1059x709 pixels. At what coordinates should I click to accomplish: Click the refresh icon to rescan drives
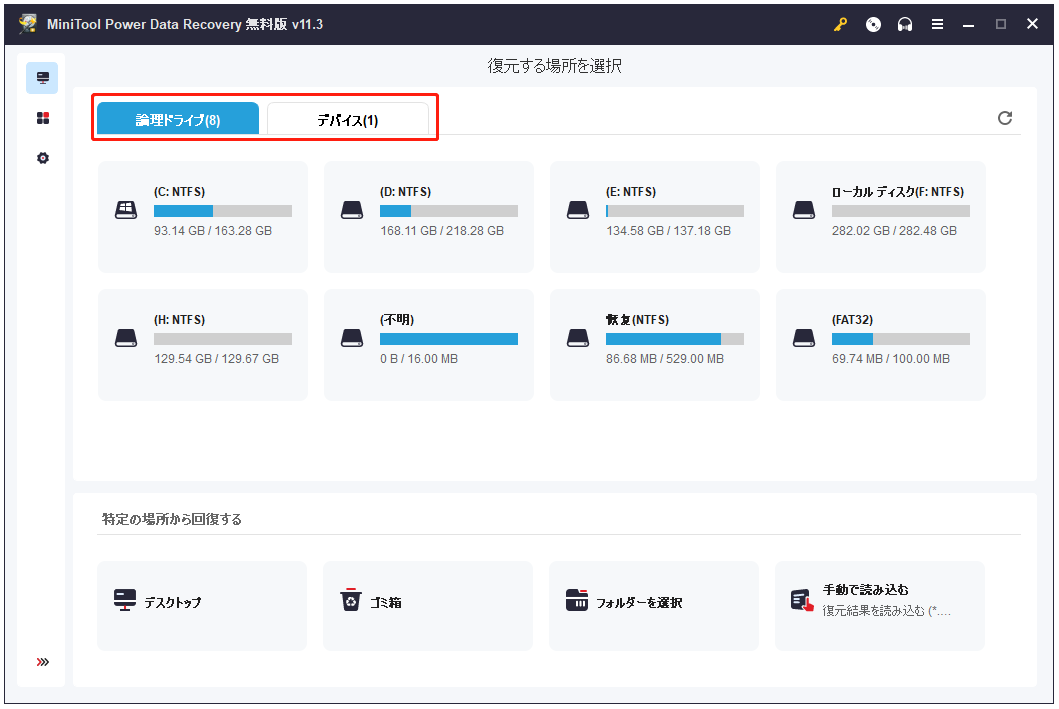click(x=1005, y=117)
